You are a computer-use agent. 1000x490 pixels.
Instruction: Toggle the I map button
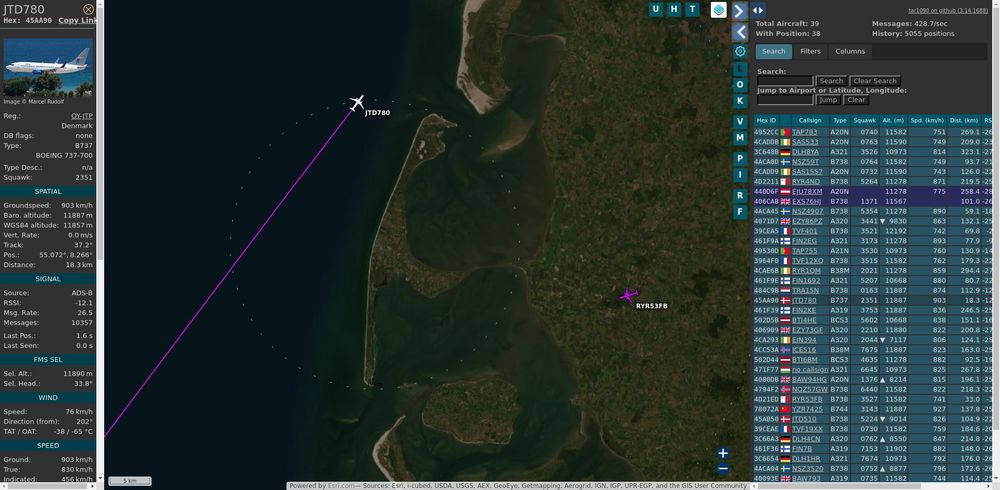pyautogui.click(x=740, y=174)
